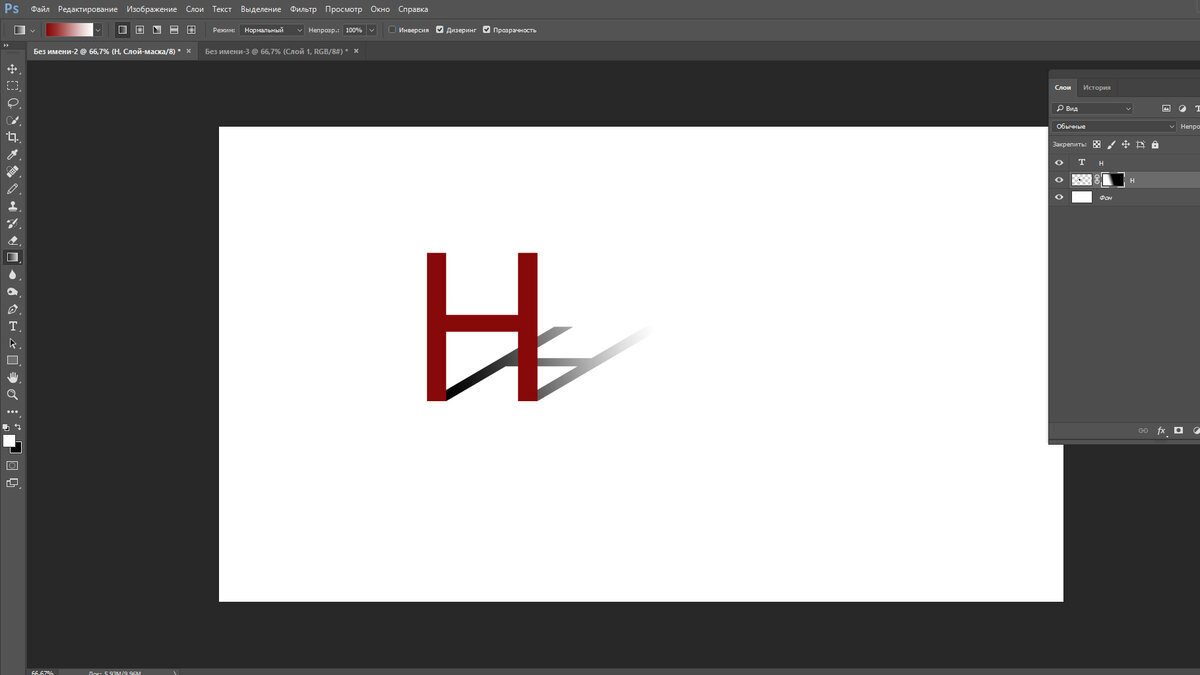
Task: Choose reflected gradient type
Action: [173, 30]
